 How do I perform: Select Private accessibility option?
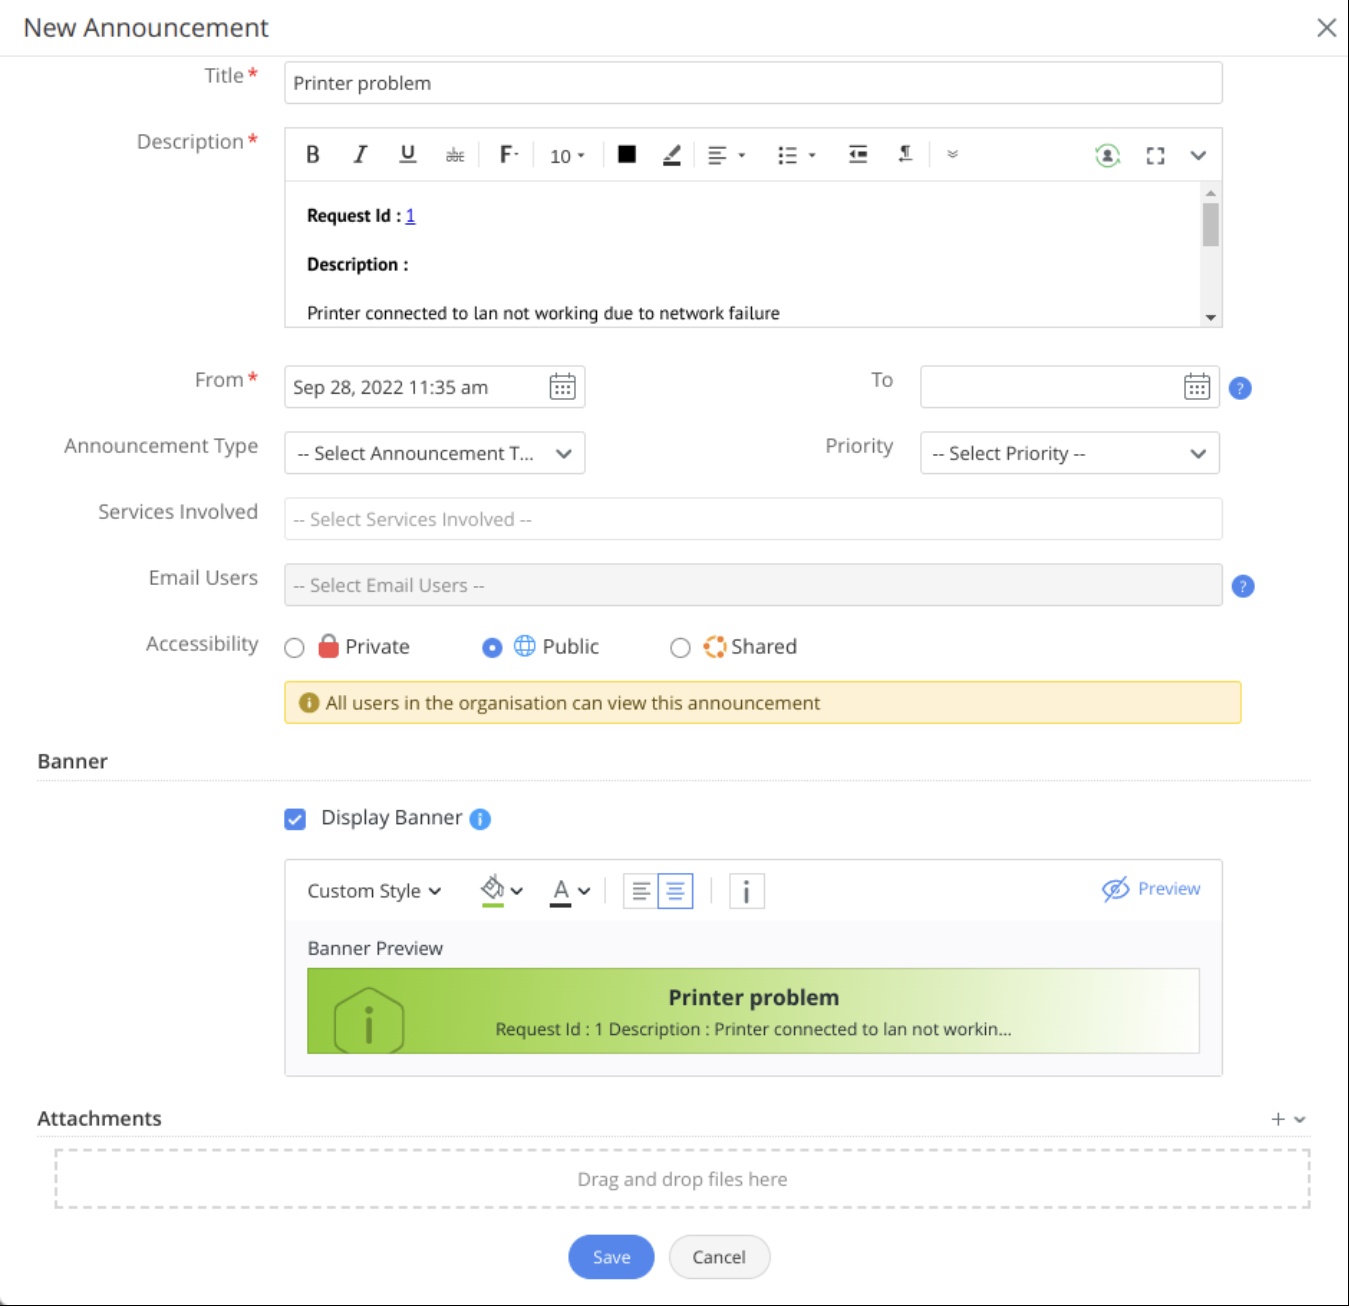coord(294,648)
